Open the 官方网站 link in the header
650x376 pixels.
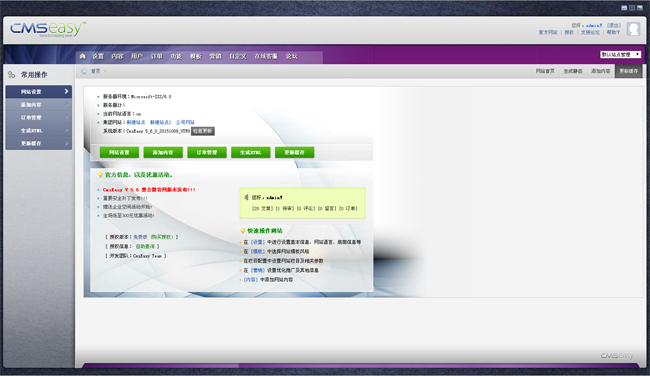[548, 32]
